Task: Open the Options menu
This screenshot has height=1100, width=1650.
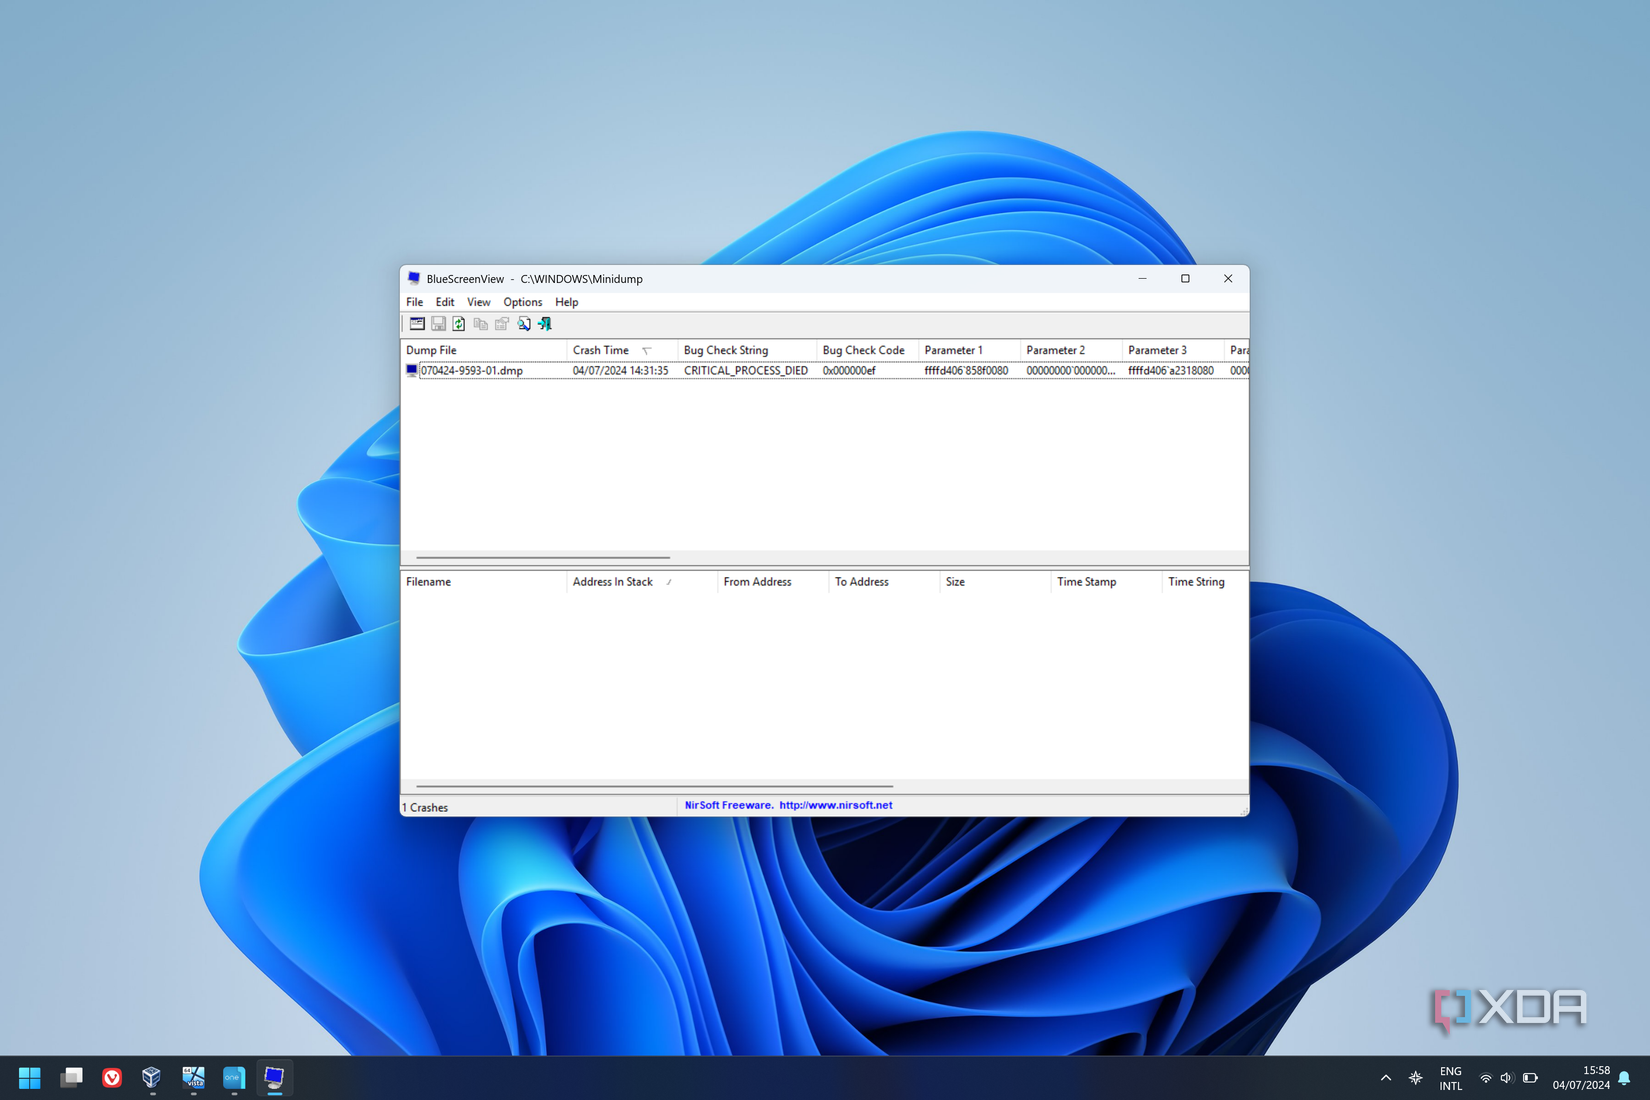Action: (x=522, y=302)
